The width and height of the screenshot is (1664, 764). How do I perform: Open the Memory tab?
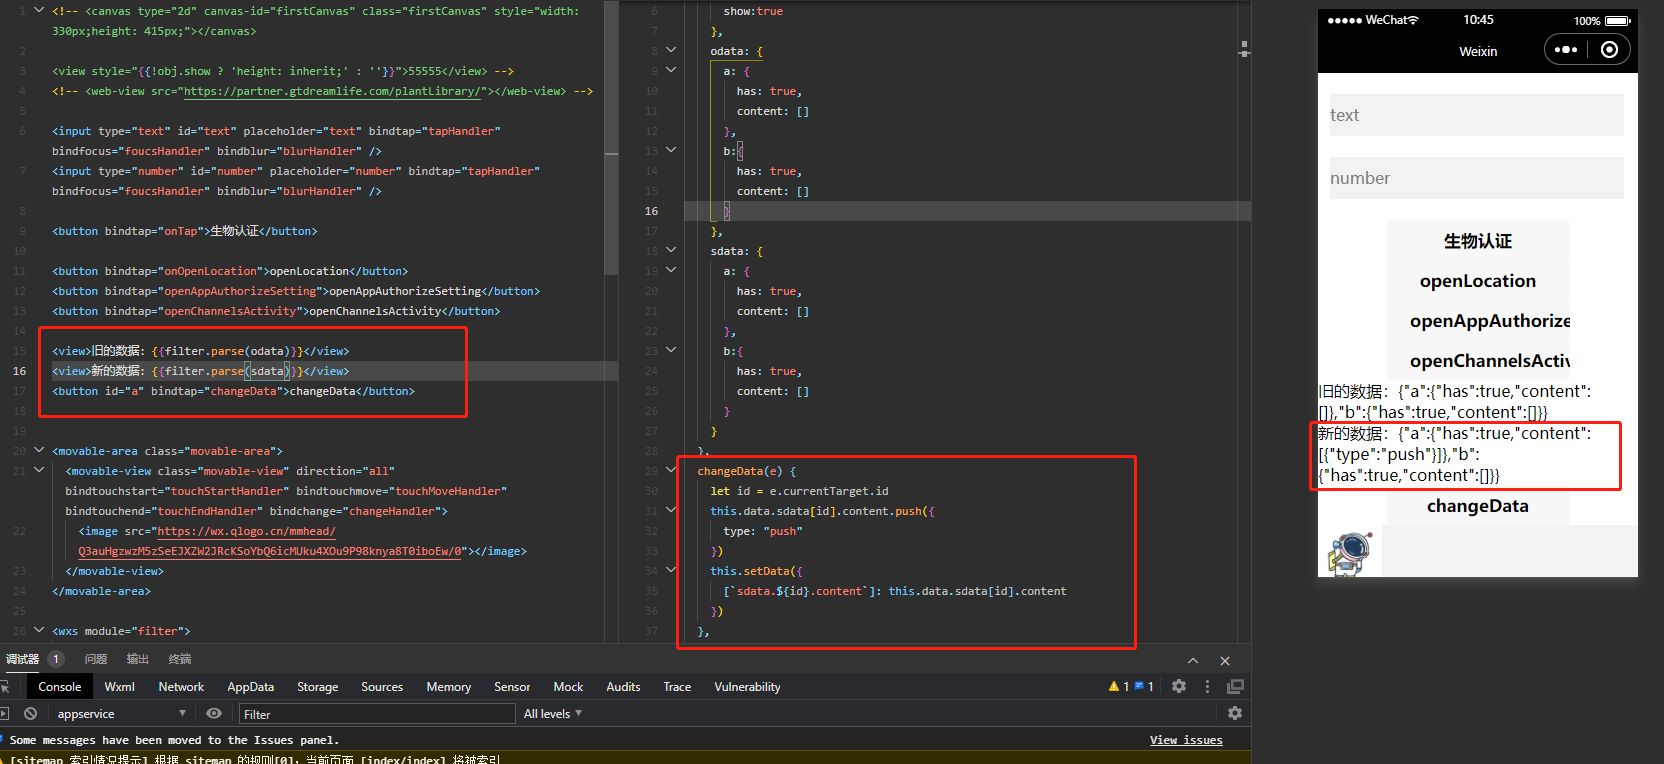click(448, 687)
